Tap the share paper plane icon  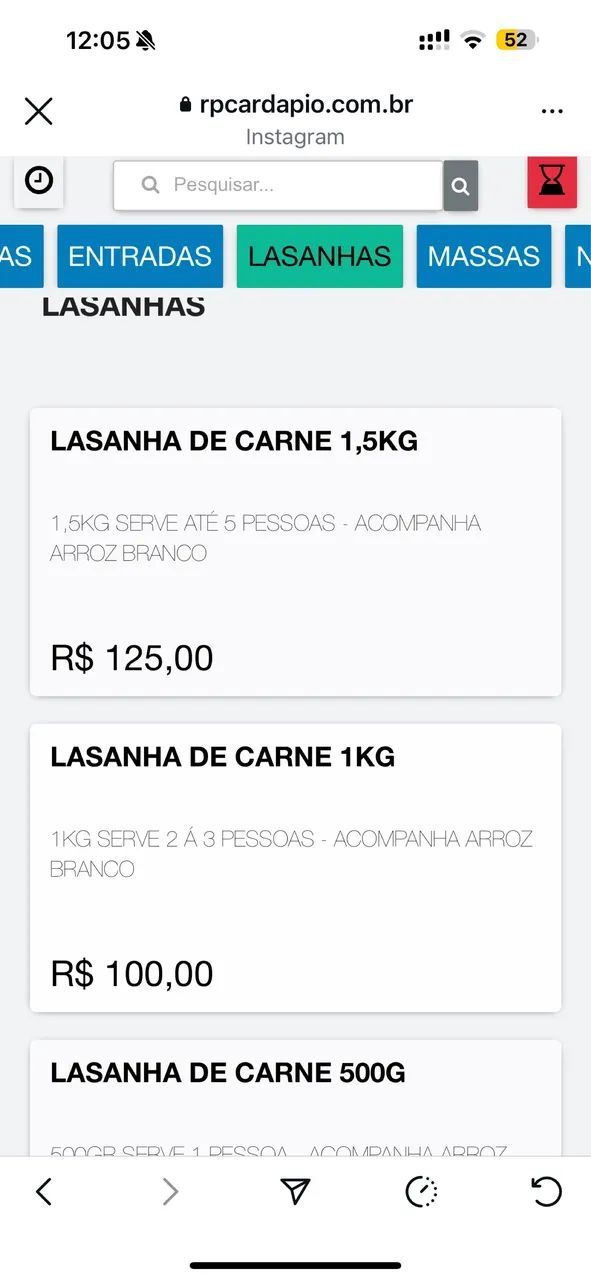pyautogui.click(x=295, y=1191)
